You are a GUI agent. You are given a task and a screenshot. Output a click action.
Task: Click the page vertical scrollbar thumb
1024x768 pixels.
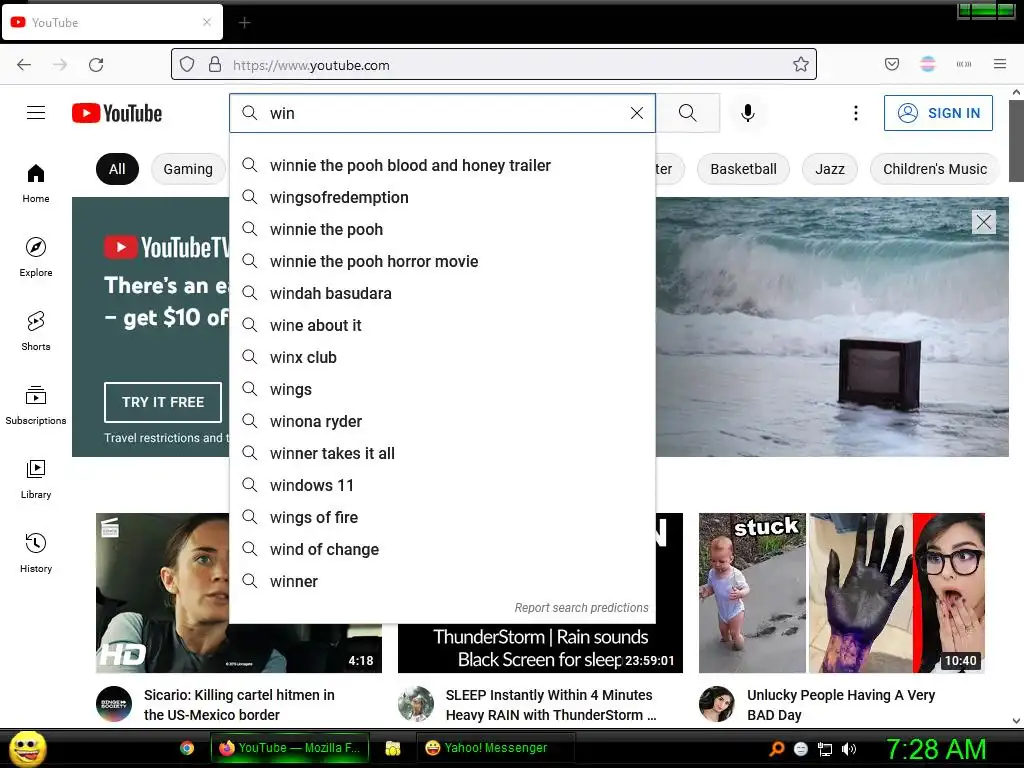(x=1016, y=140)
